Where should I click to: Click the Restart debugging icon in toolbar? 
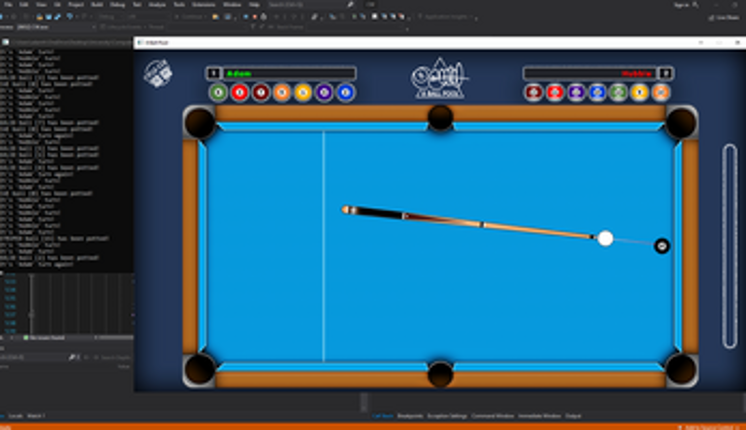[264, 17]
